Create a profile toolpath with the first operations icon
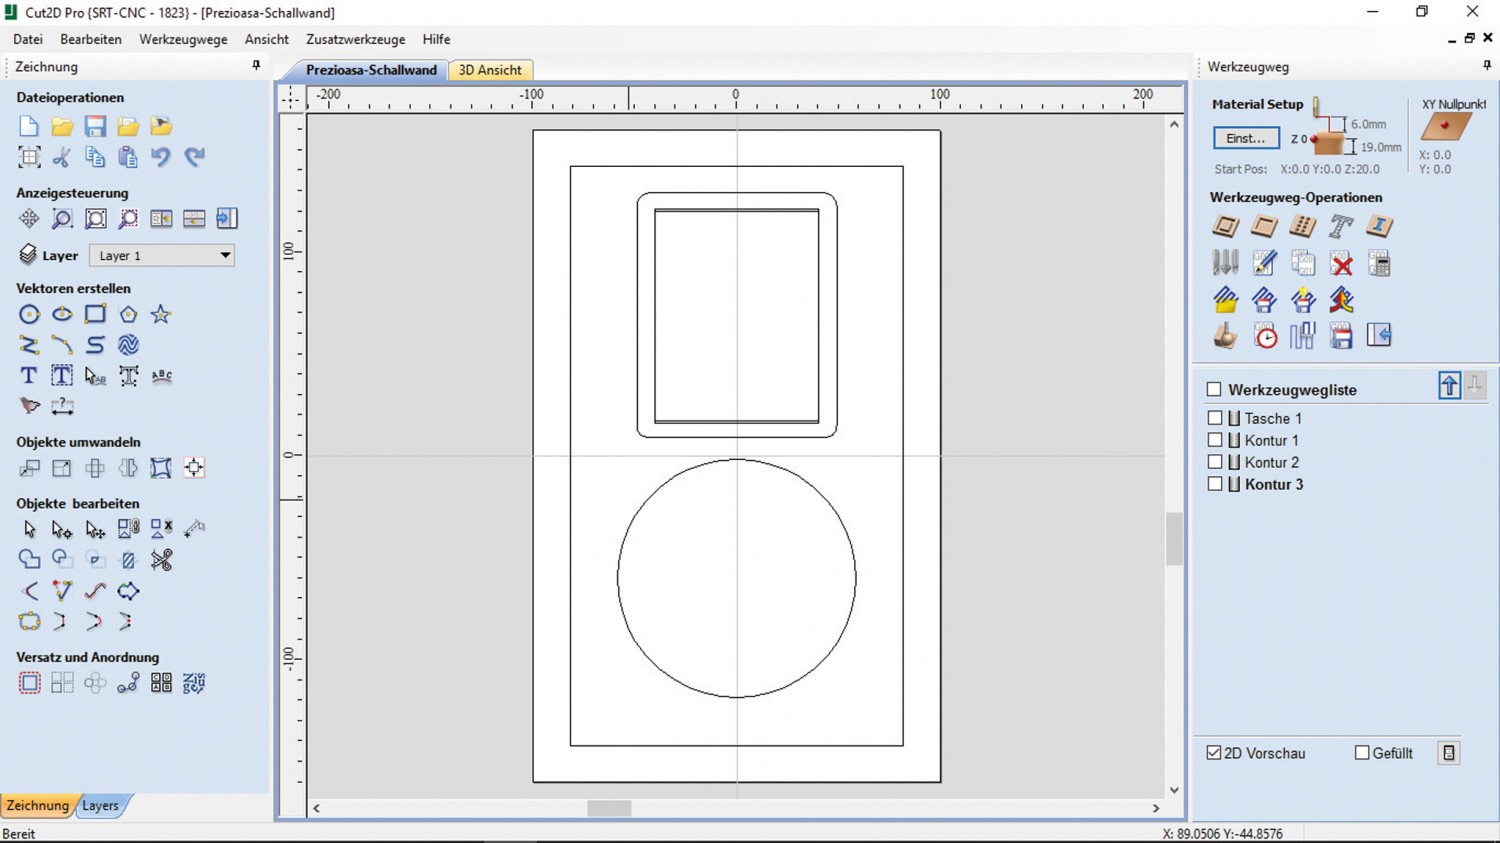Viewport: 1500px width, 843px height. click(1226, 227)
